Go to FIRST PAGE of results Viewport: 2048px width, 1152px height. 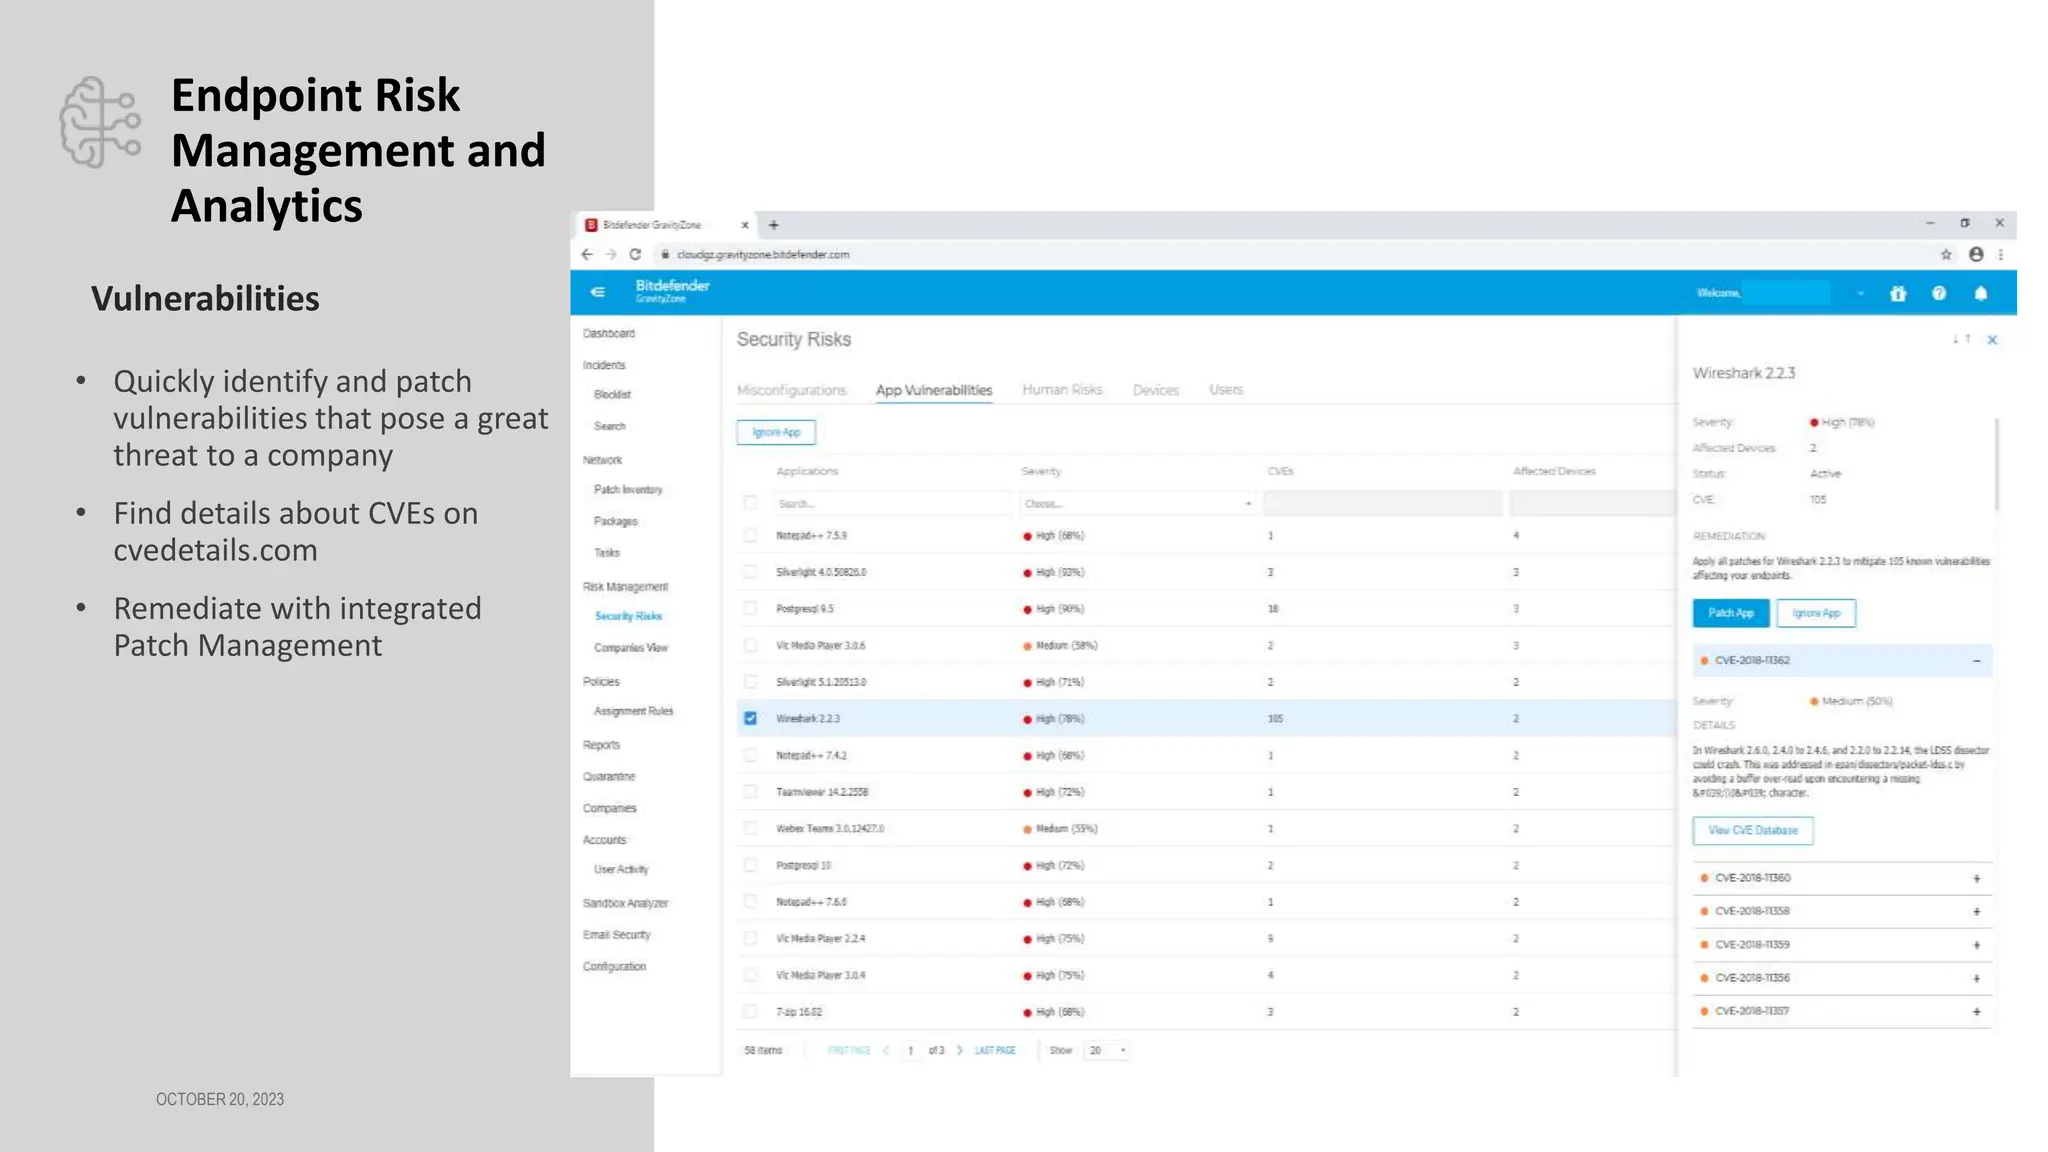tap(849, 1050)
